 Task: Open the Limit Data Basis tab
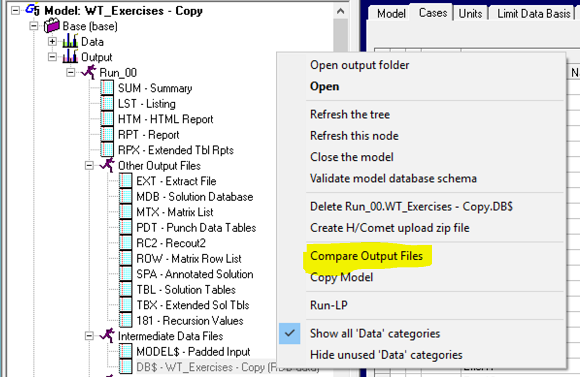point(533,13)
